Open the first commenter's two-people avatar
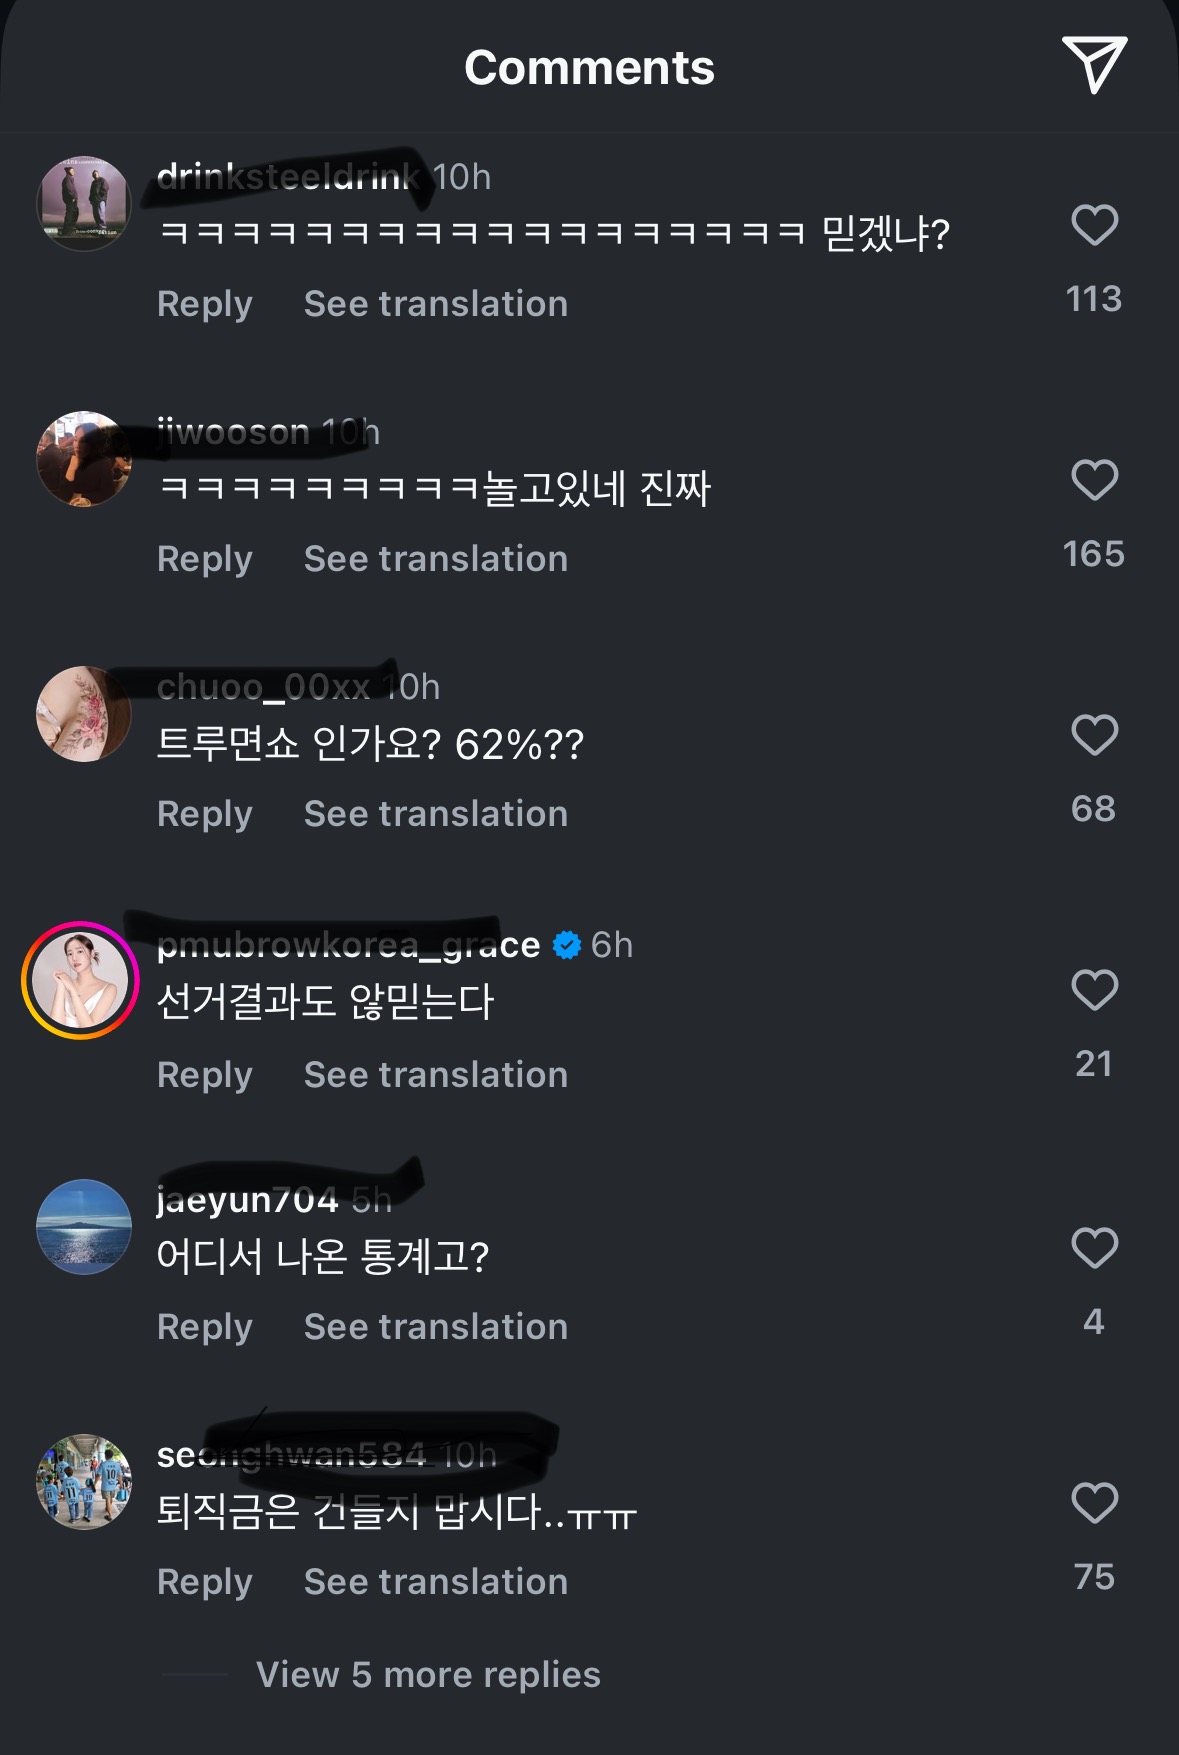This screenshot has width=1179, height=1755. (84, 204)
